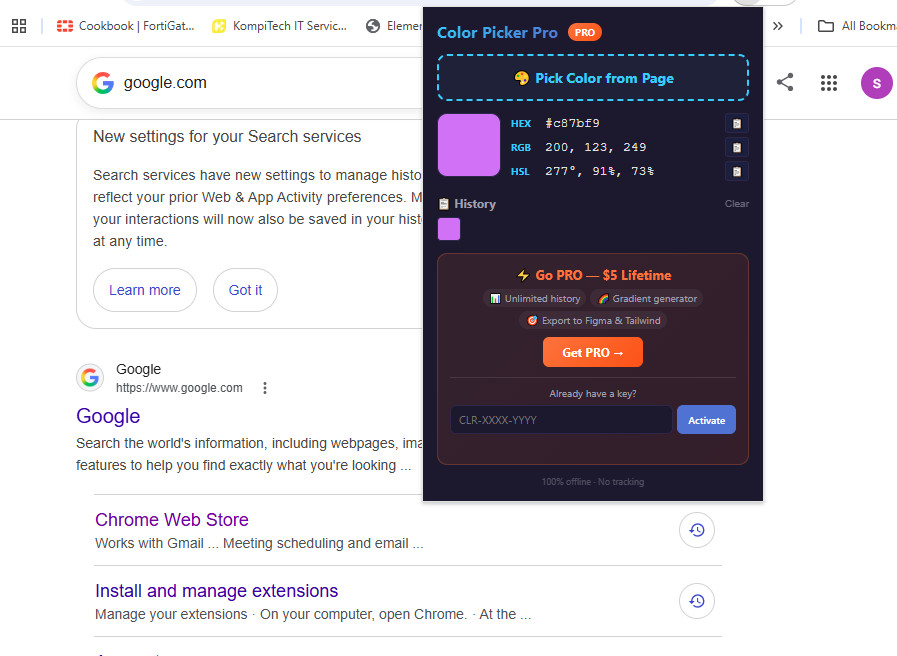The height and width of the screenshot is (656, 897).
Task: Open the Chrome Web Store link
Action: [172, 519]
